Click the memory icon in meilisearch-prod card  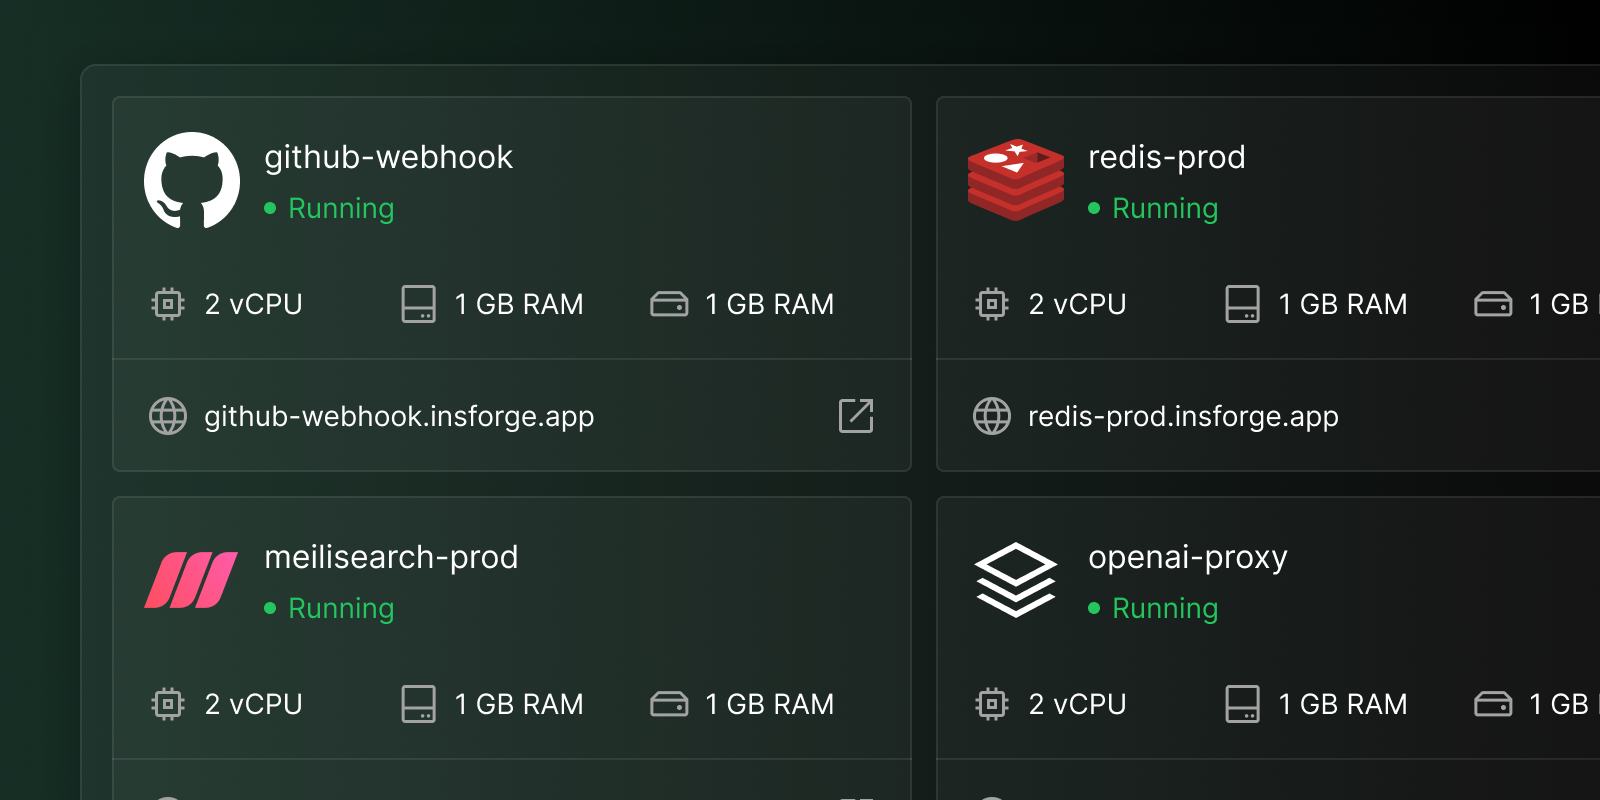point(418,704)
